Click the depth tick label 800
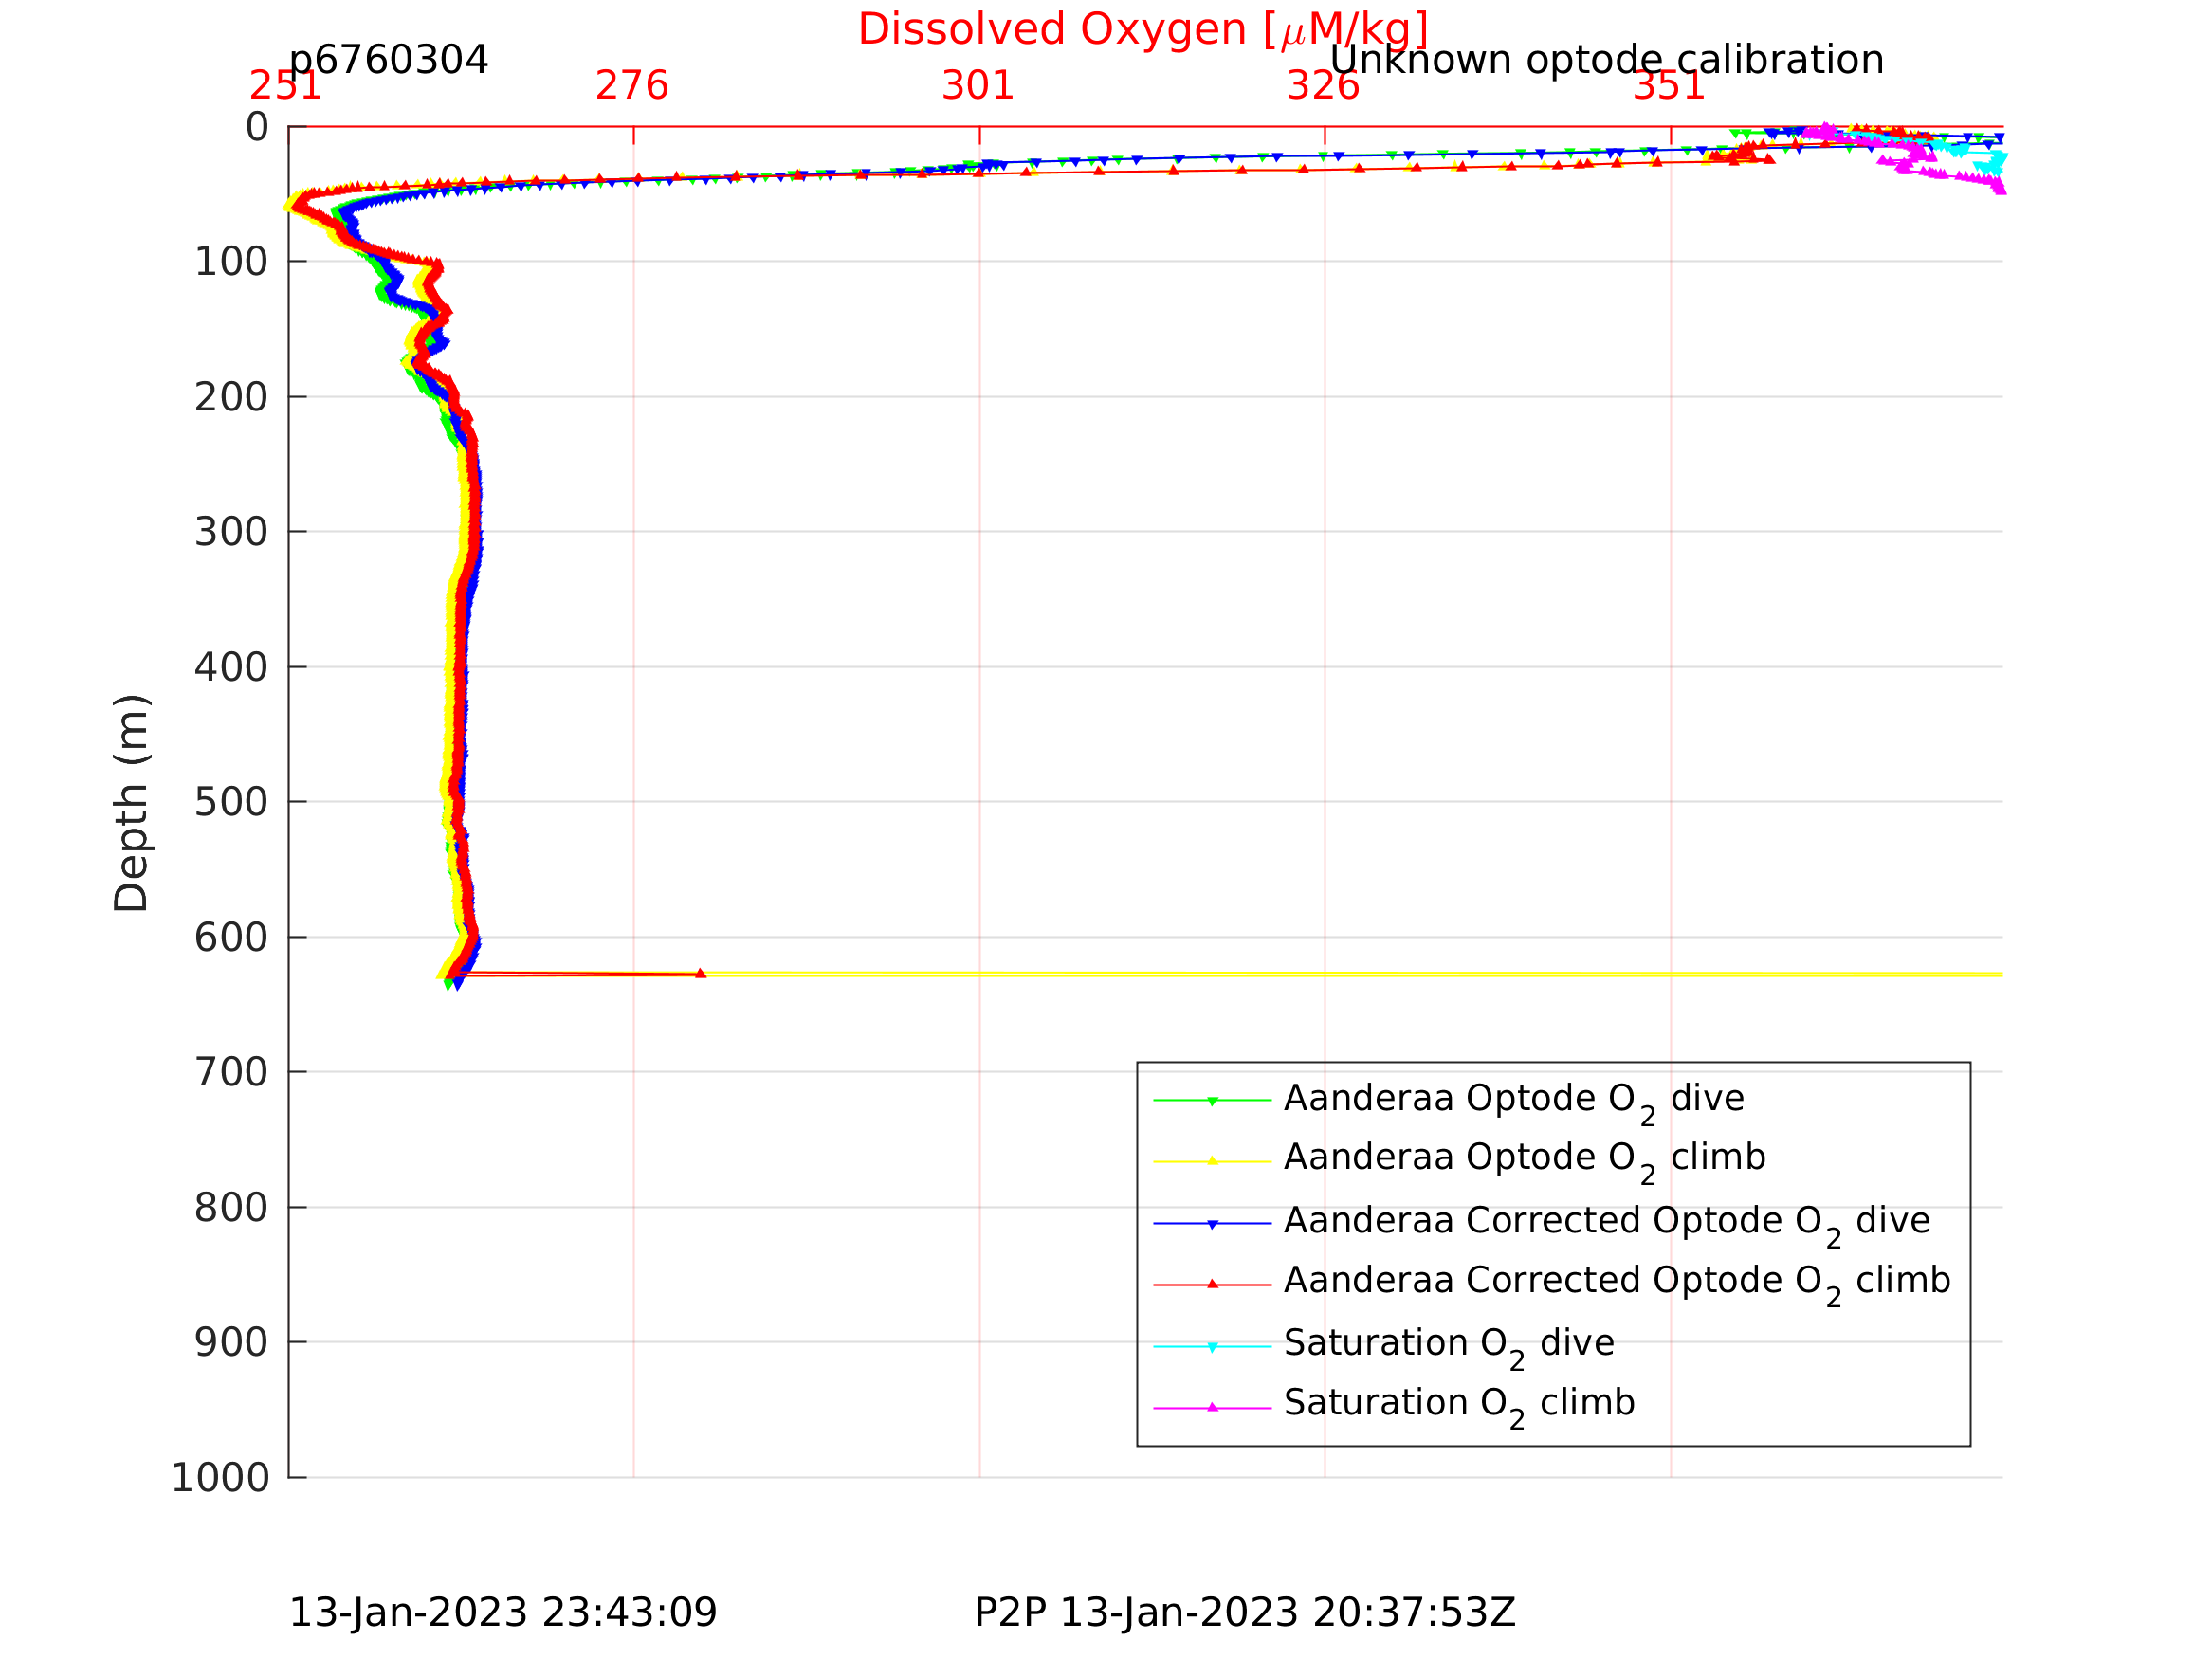Image resolution: width=2212 pixels, height=1659 pixels. [x=231, y=1209]
